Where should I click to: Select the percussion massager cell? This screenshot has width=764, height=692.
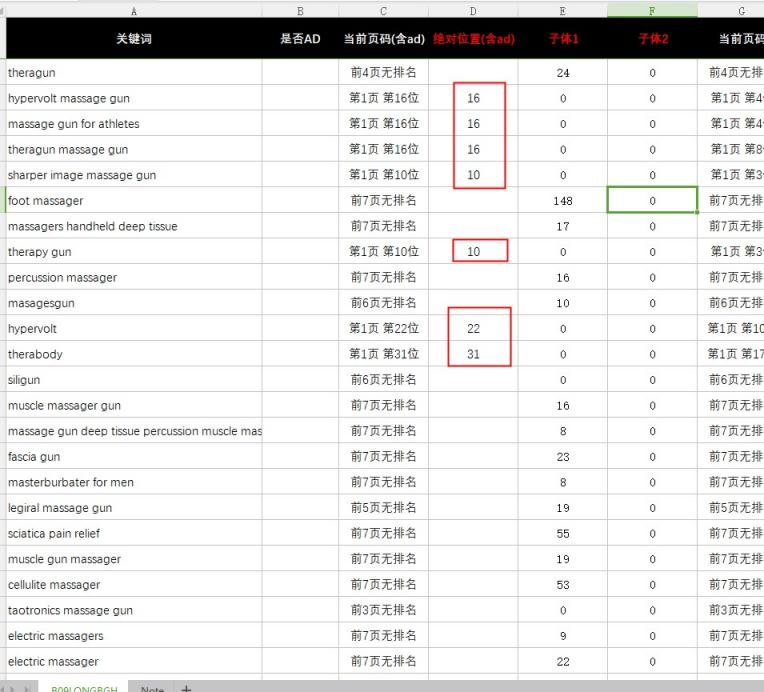pyautogui.click(x=134, y=277)
